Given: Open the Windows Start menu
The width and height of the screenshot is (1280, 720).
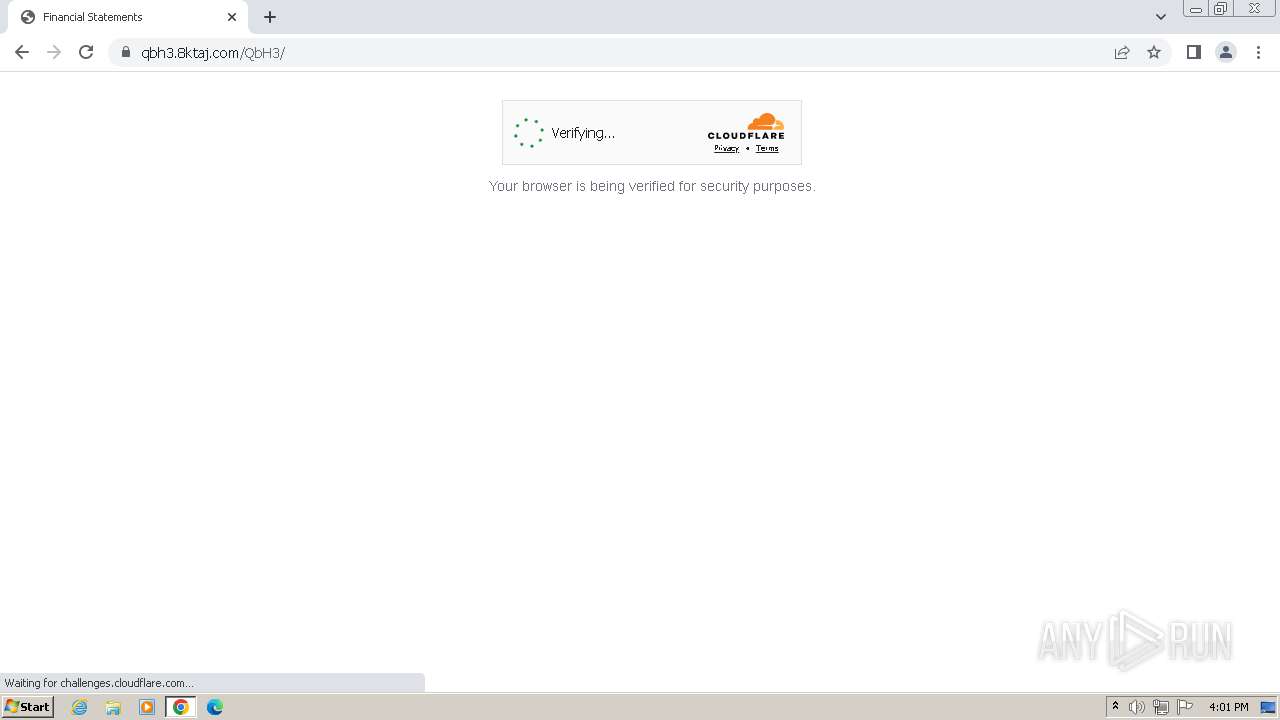Looking at the screenshot, I should click(x=28, y=707).
